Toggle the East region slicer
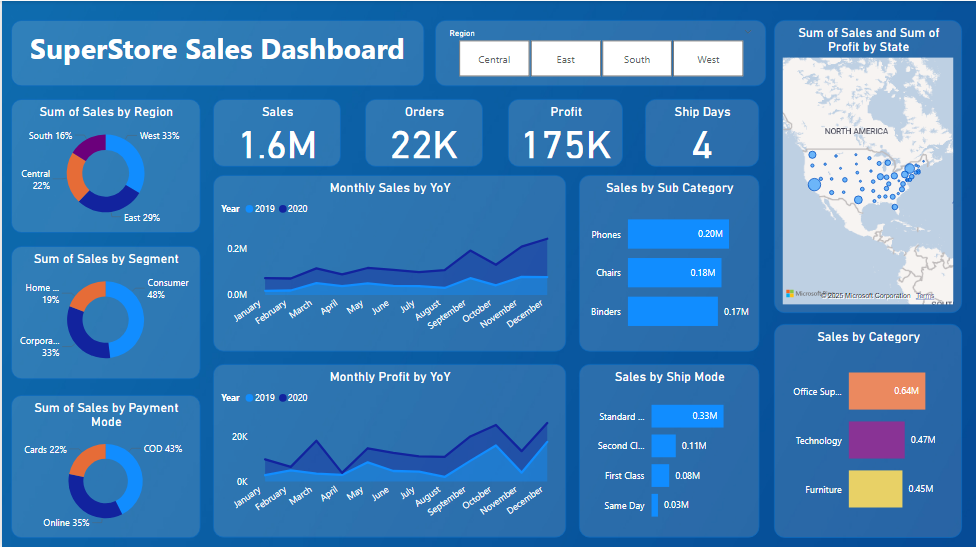This screenshot has width=976, height=547. [566, 59]
